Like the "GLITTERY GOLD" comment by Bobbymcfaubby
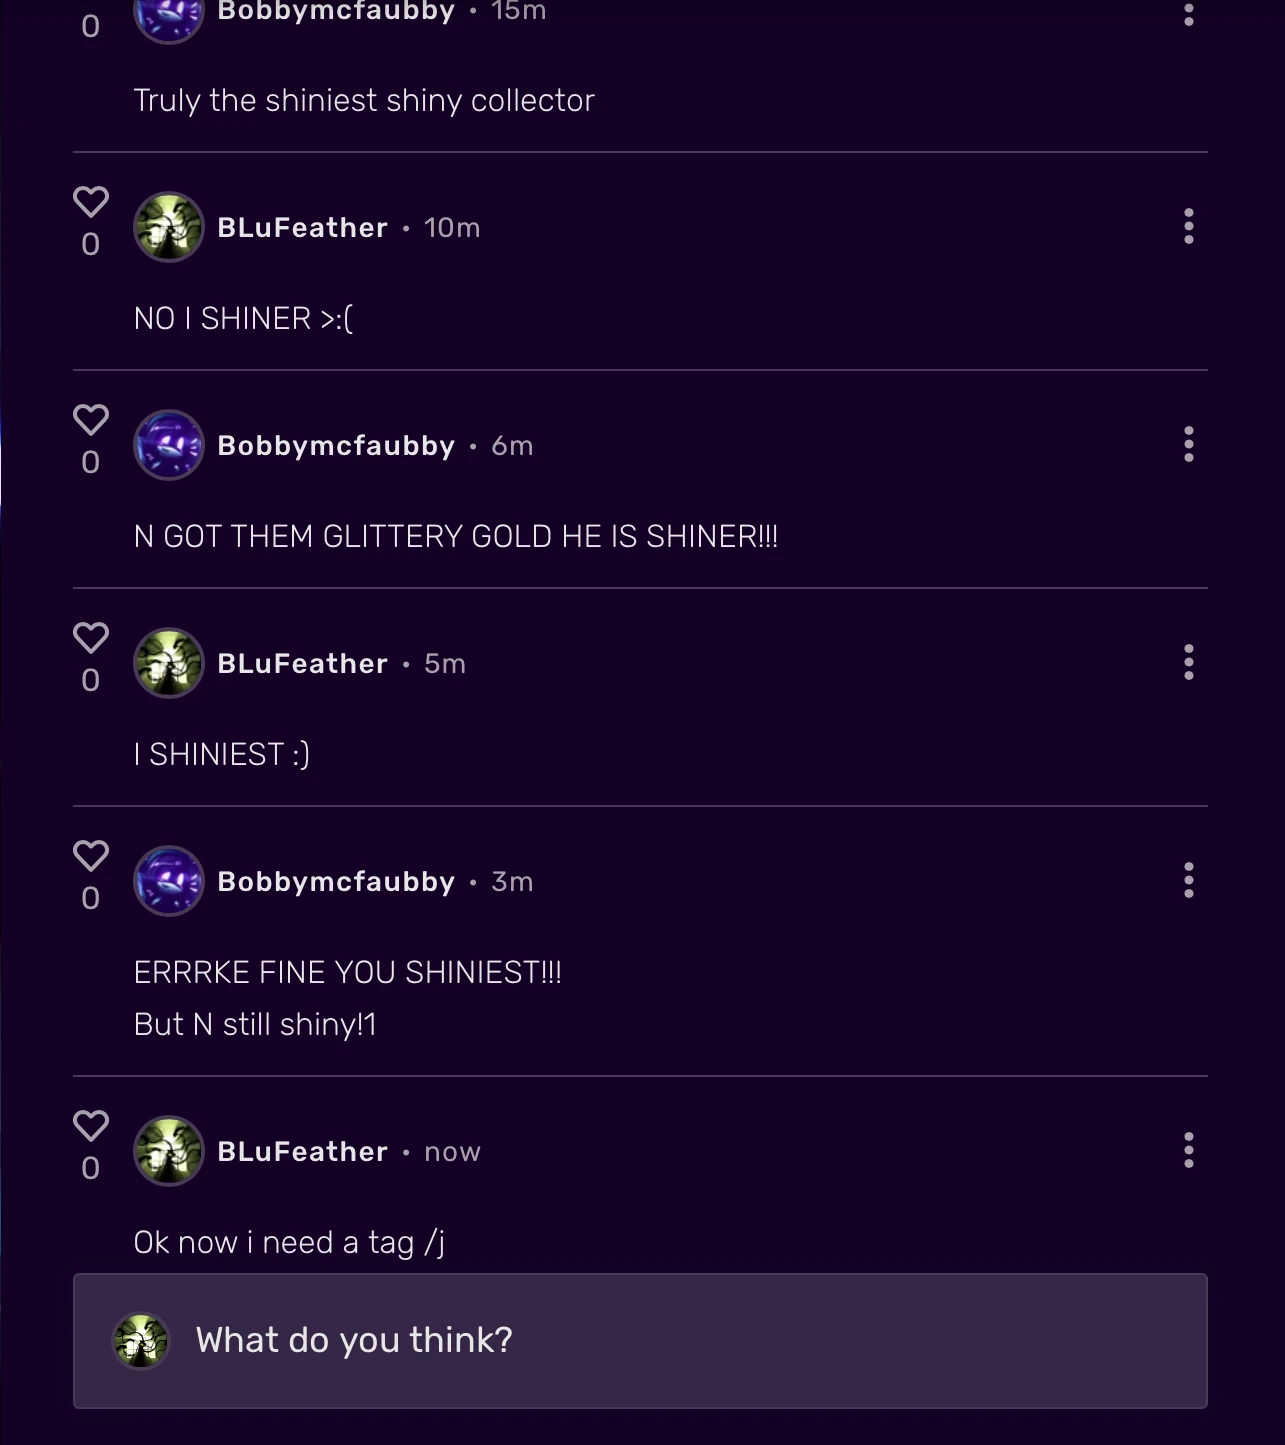The height and width of the screenshot is (1445, 1285). point(91,420)
